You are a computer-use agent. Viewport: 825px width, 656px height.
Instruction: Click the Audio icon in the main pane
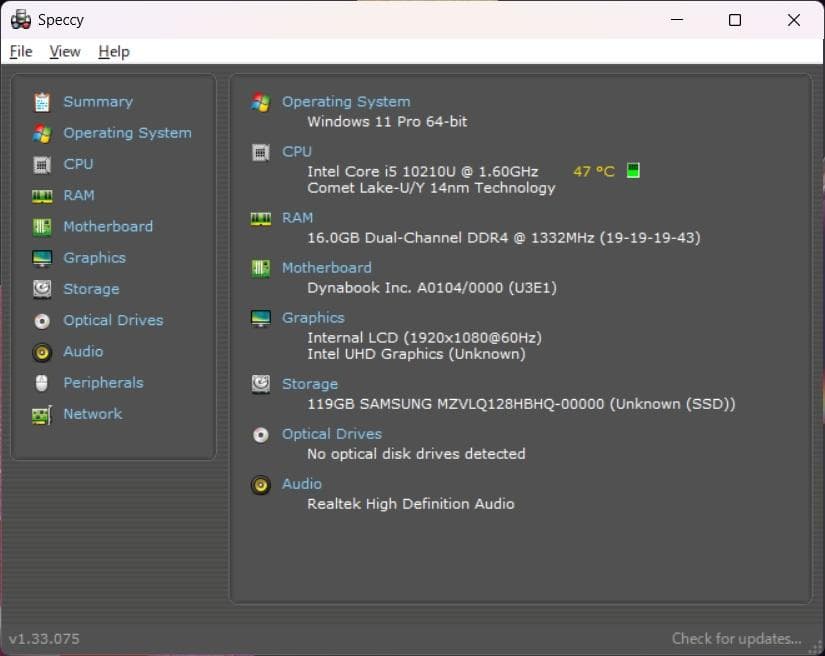point(260,484)
